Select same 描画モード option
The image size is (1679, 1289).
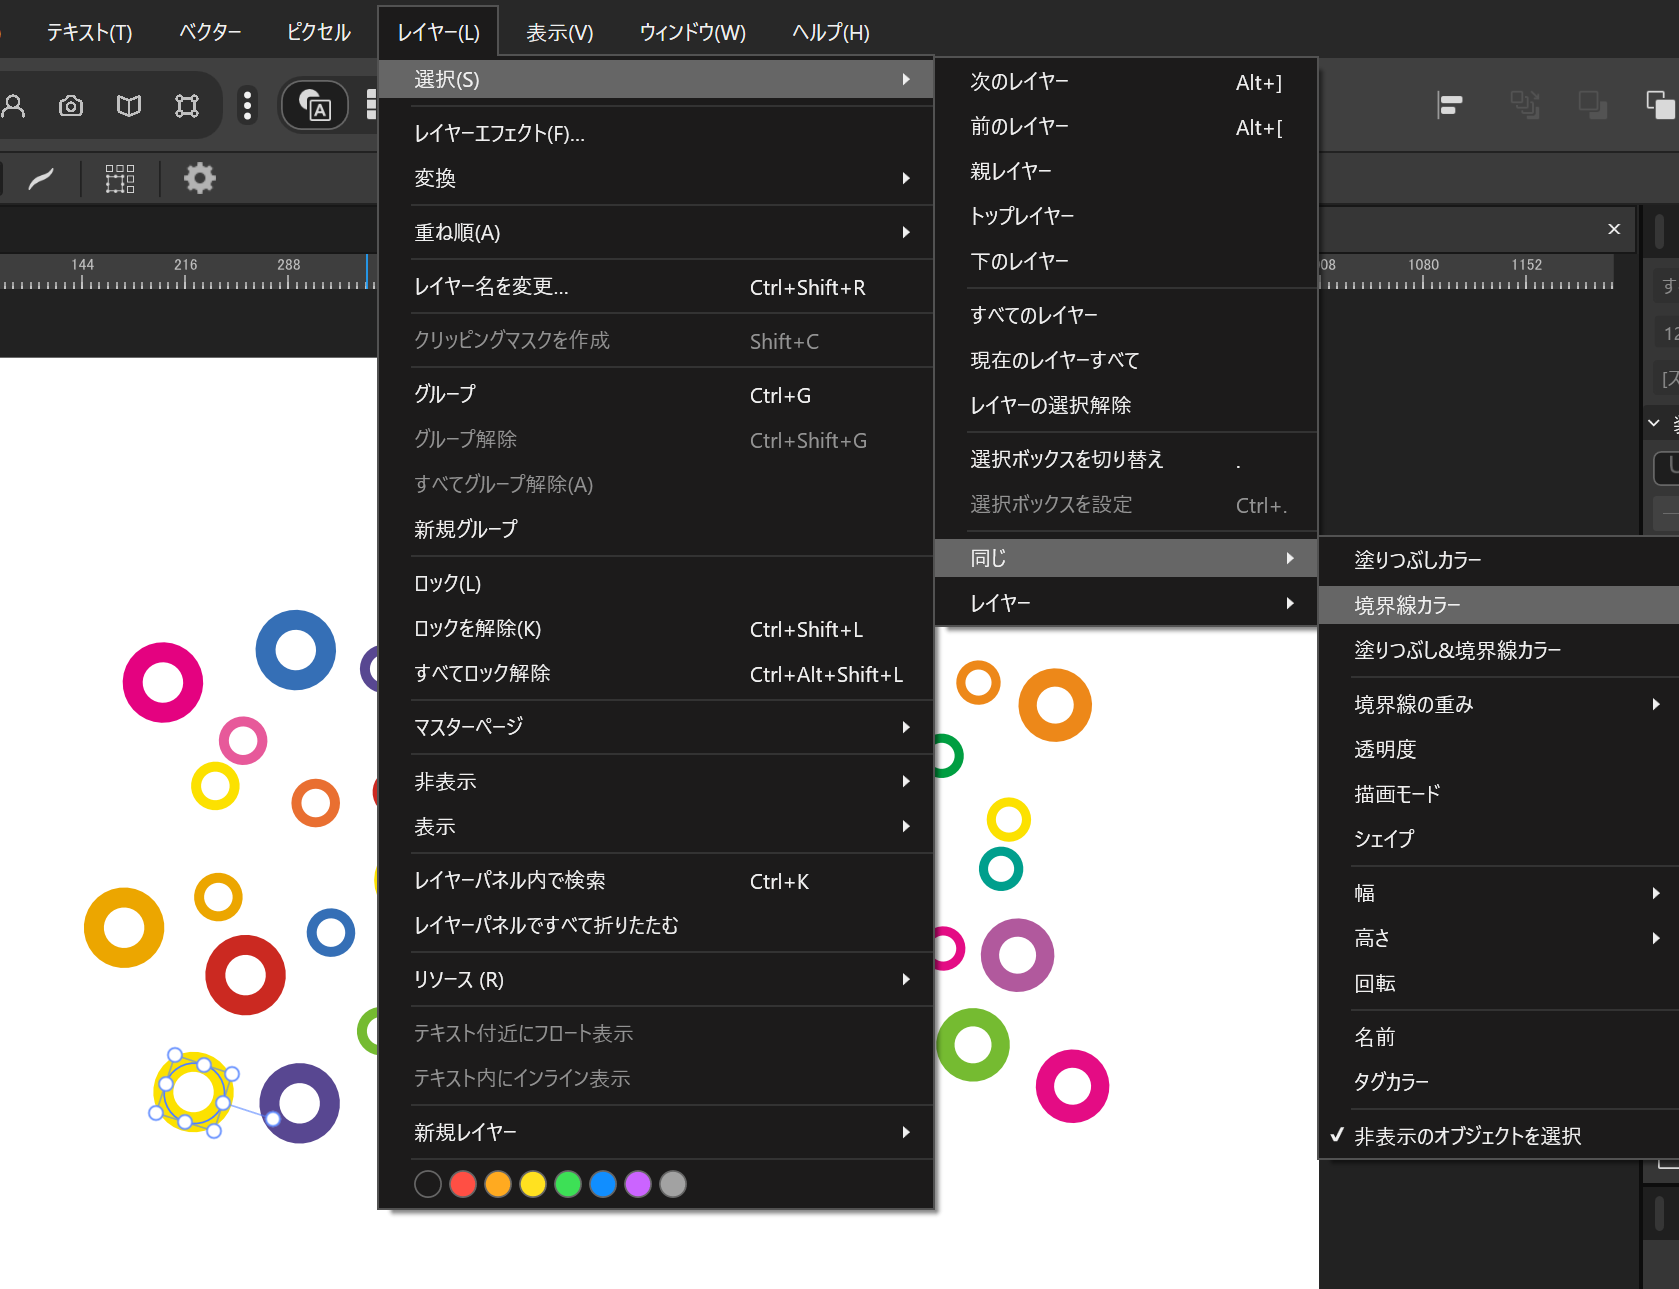click(x=1498, y=794)
